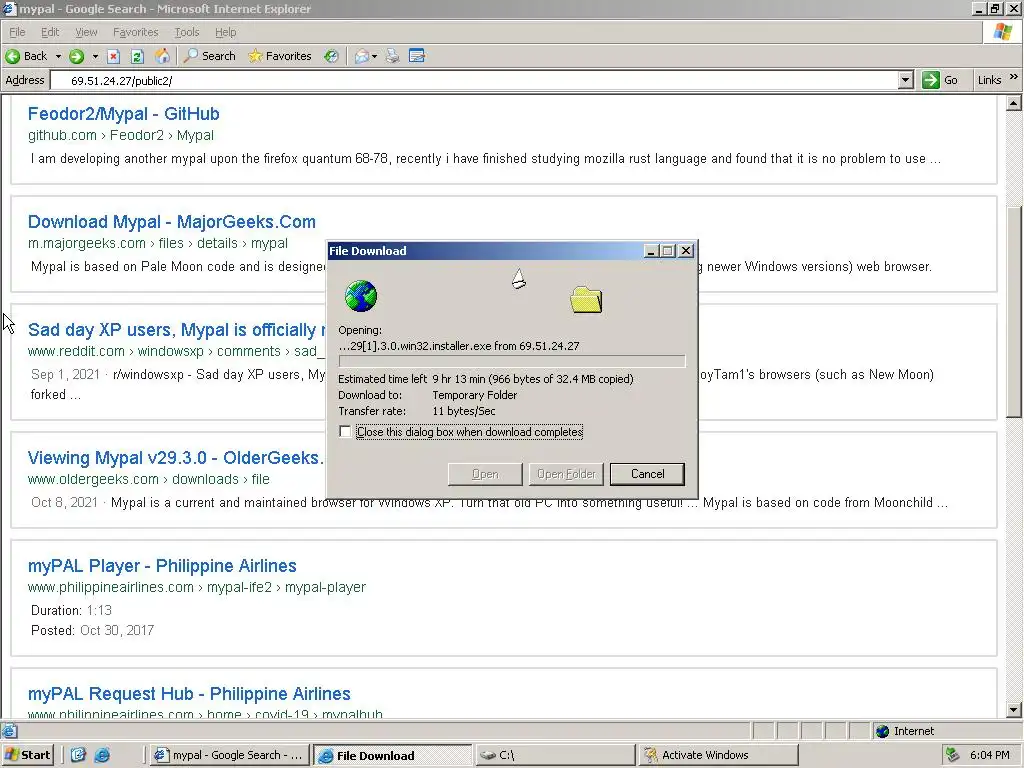Click the Back arrow icon
The image size is (1024, 768).
click(12, 56)
